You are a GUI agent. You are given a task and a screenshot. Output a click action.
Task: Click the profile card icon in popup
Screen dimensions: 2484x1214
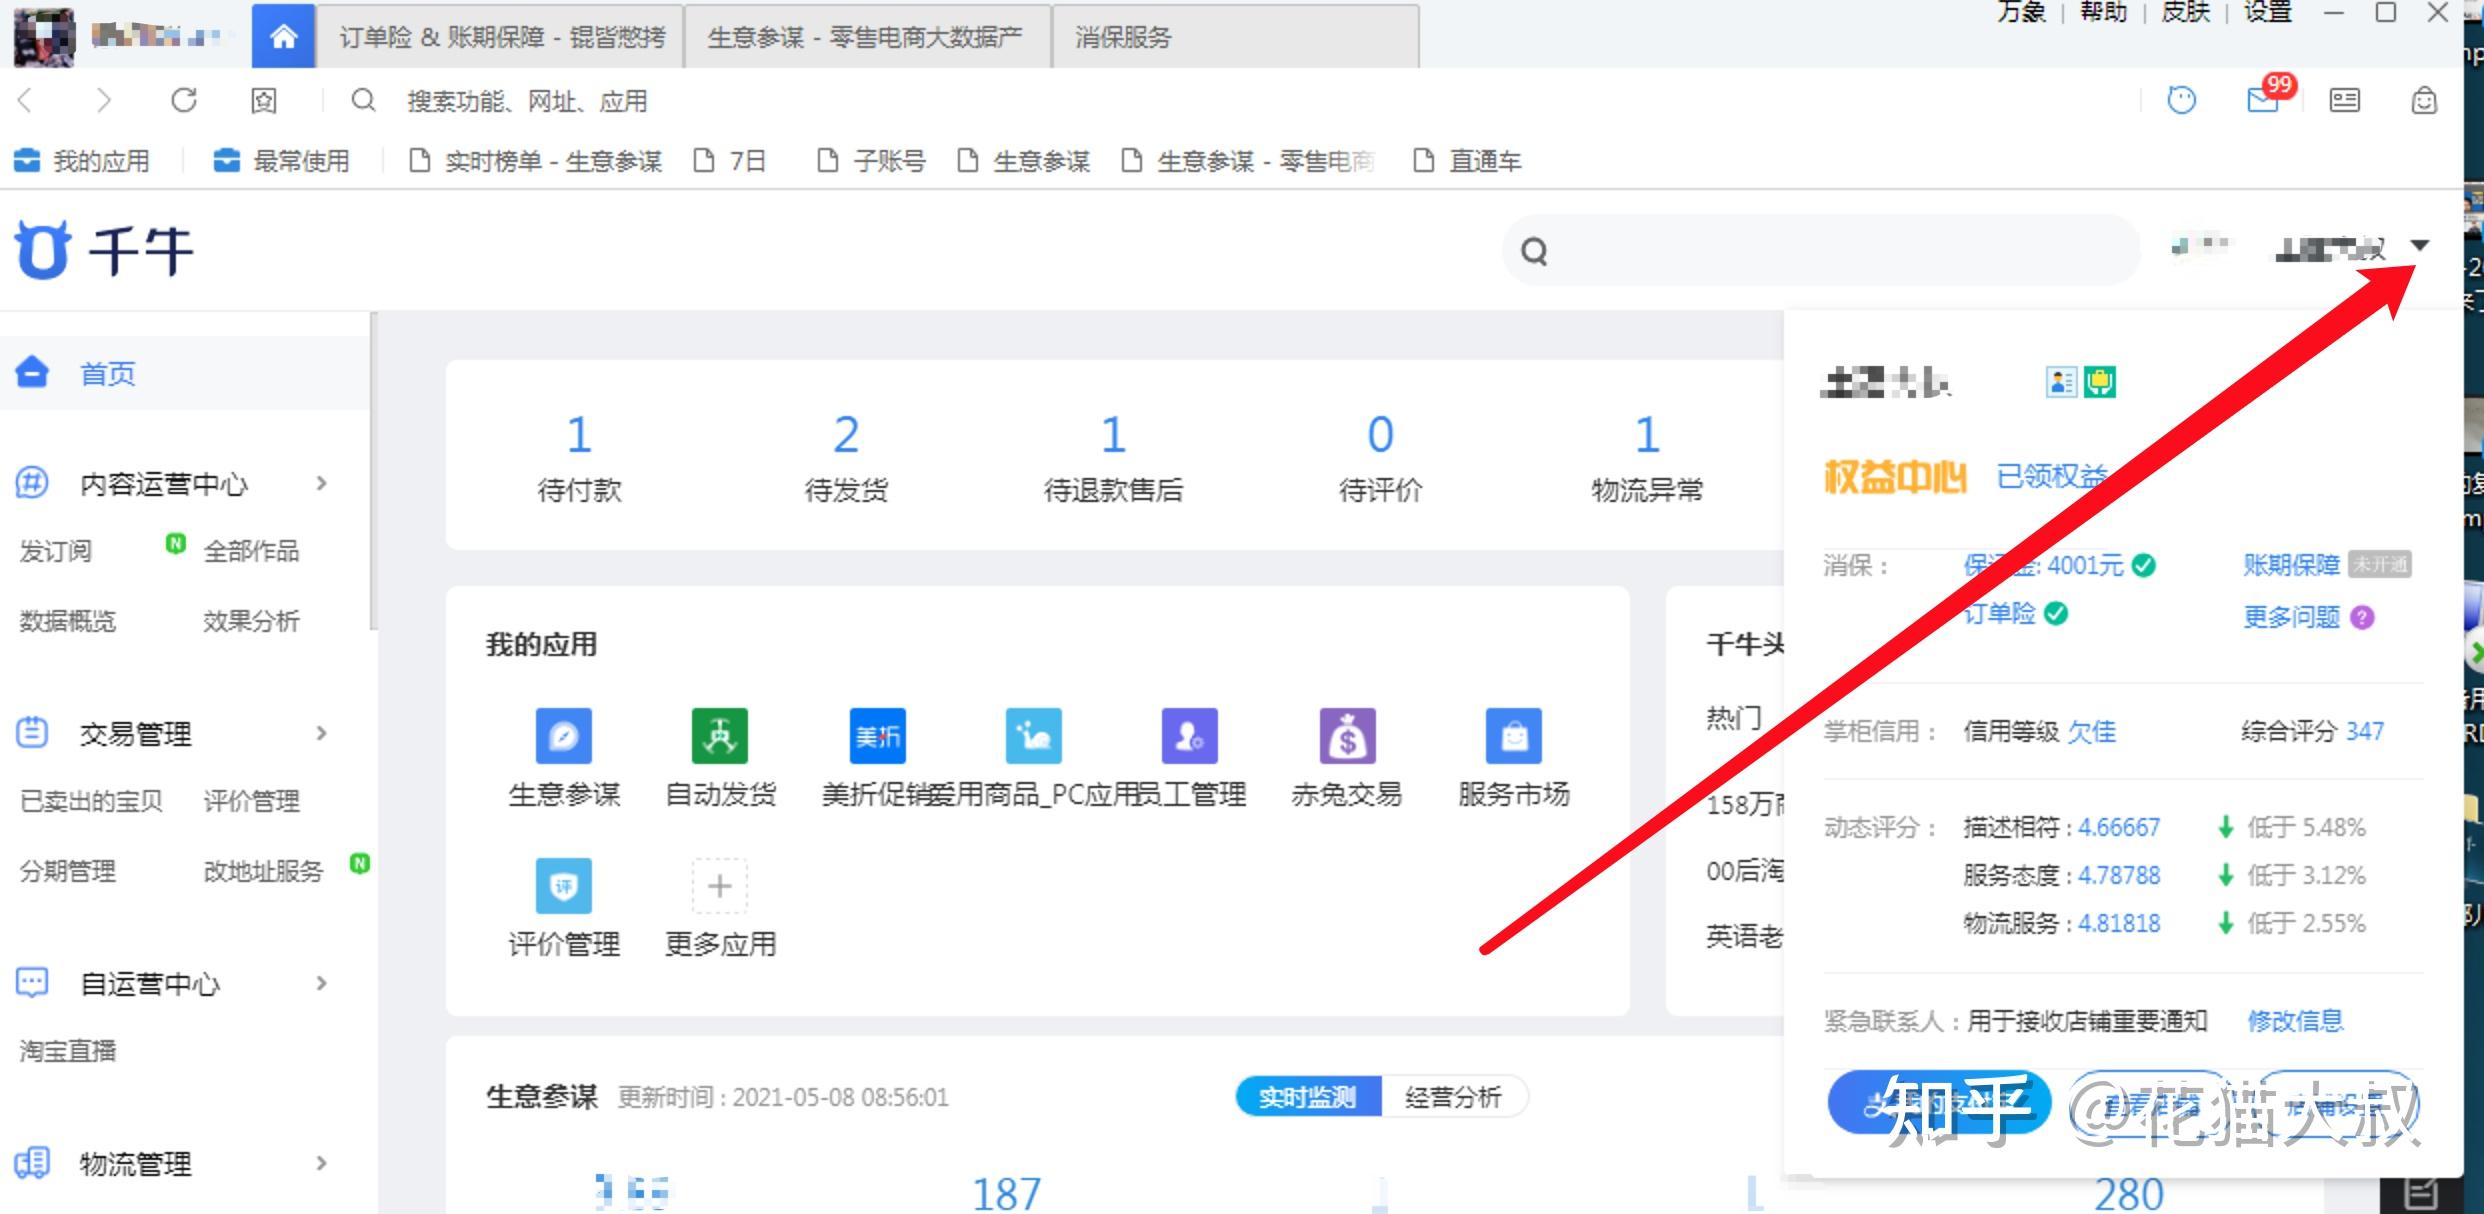[2061, 382]
